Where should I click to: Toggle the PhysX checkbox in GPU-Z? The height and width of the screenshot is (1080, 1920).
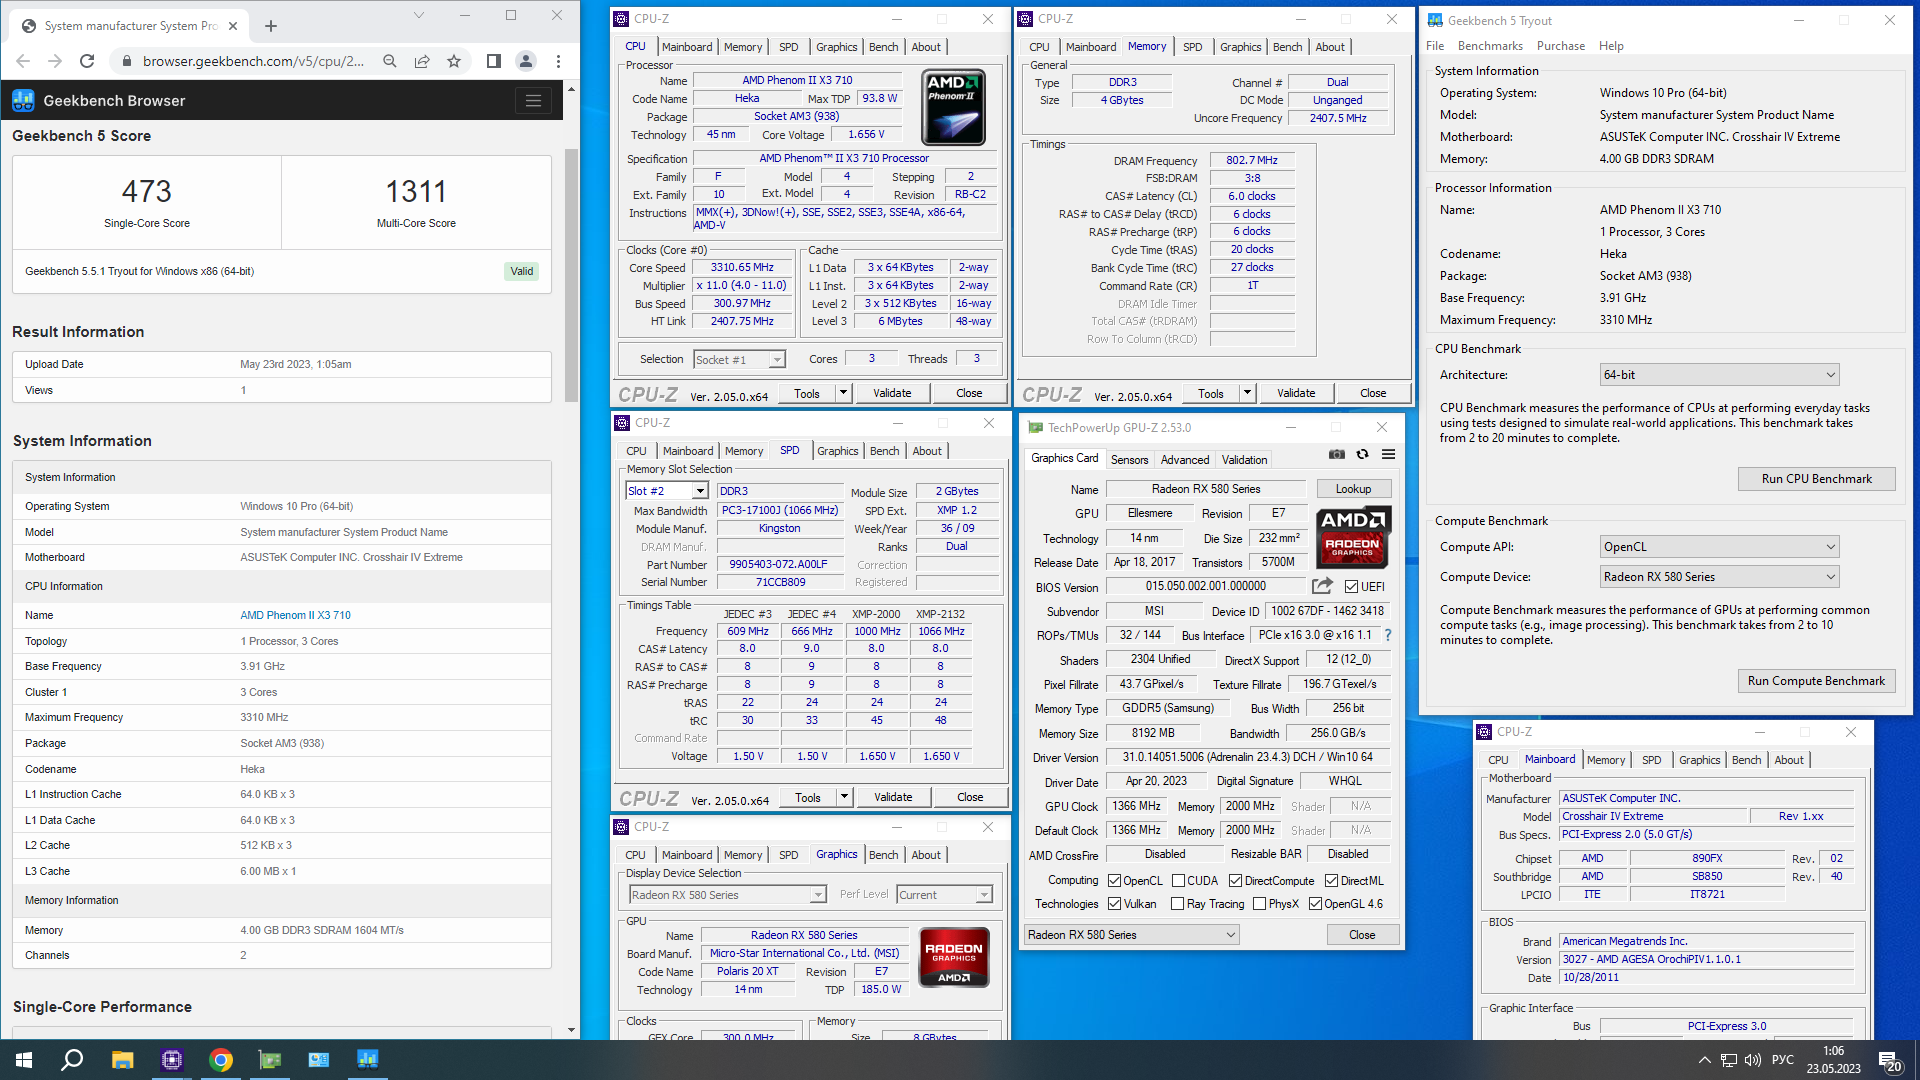tap(1260, 904)
